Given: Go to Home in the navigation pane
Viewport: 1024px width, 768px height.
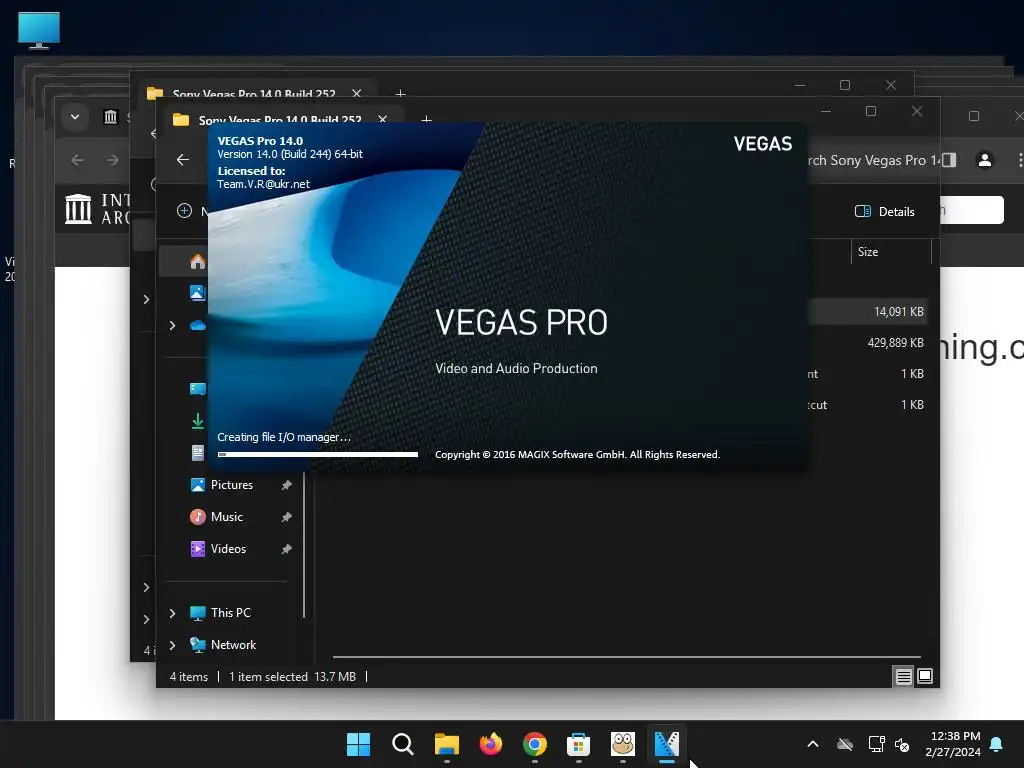Looking at the screenshot, I should 197,262.
